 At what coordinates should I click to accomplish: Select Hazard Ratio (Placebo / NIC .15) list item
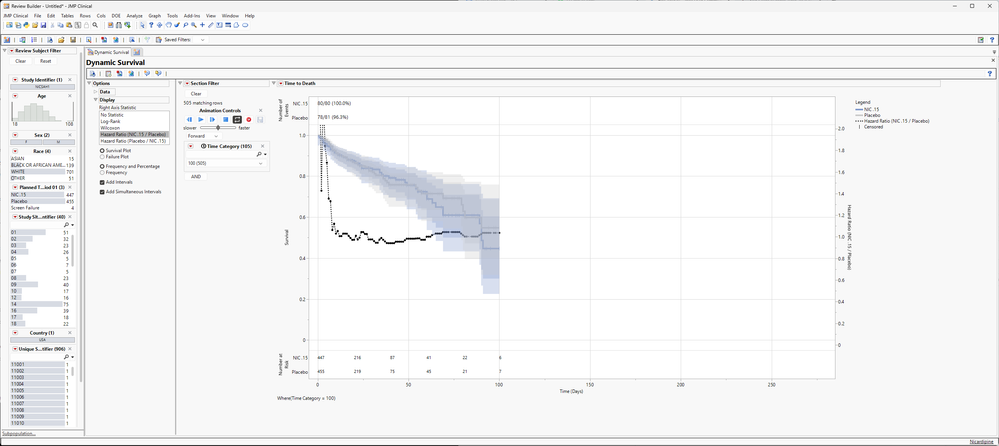pyautogui.click(x=133, y=141)
